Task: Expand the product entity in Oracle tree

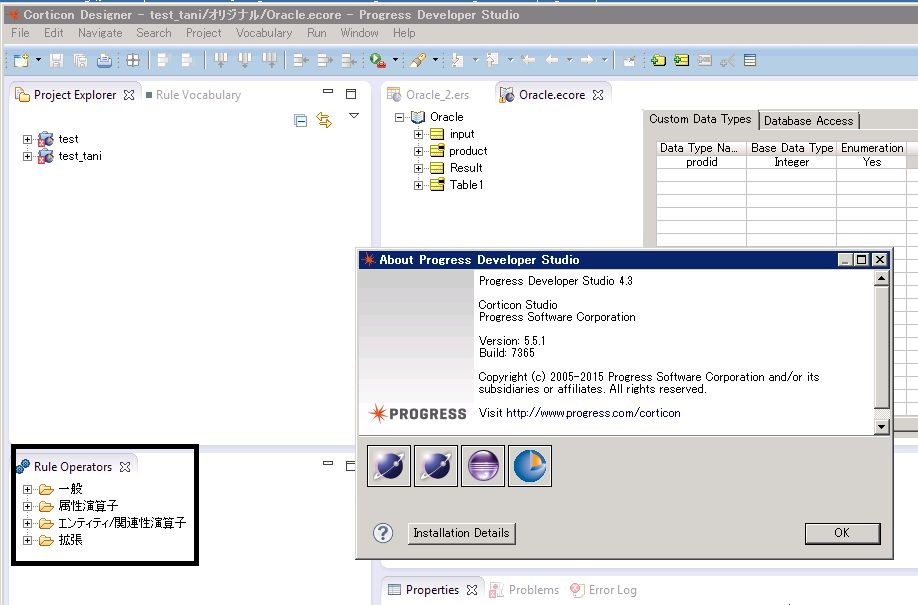Action: point(418,151)
